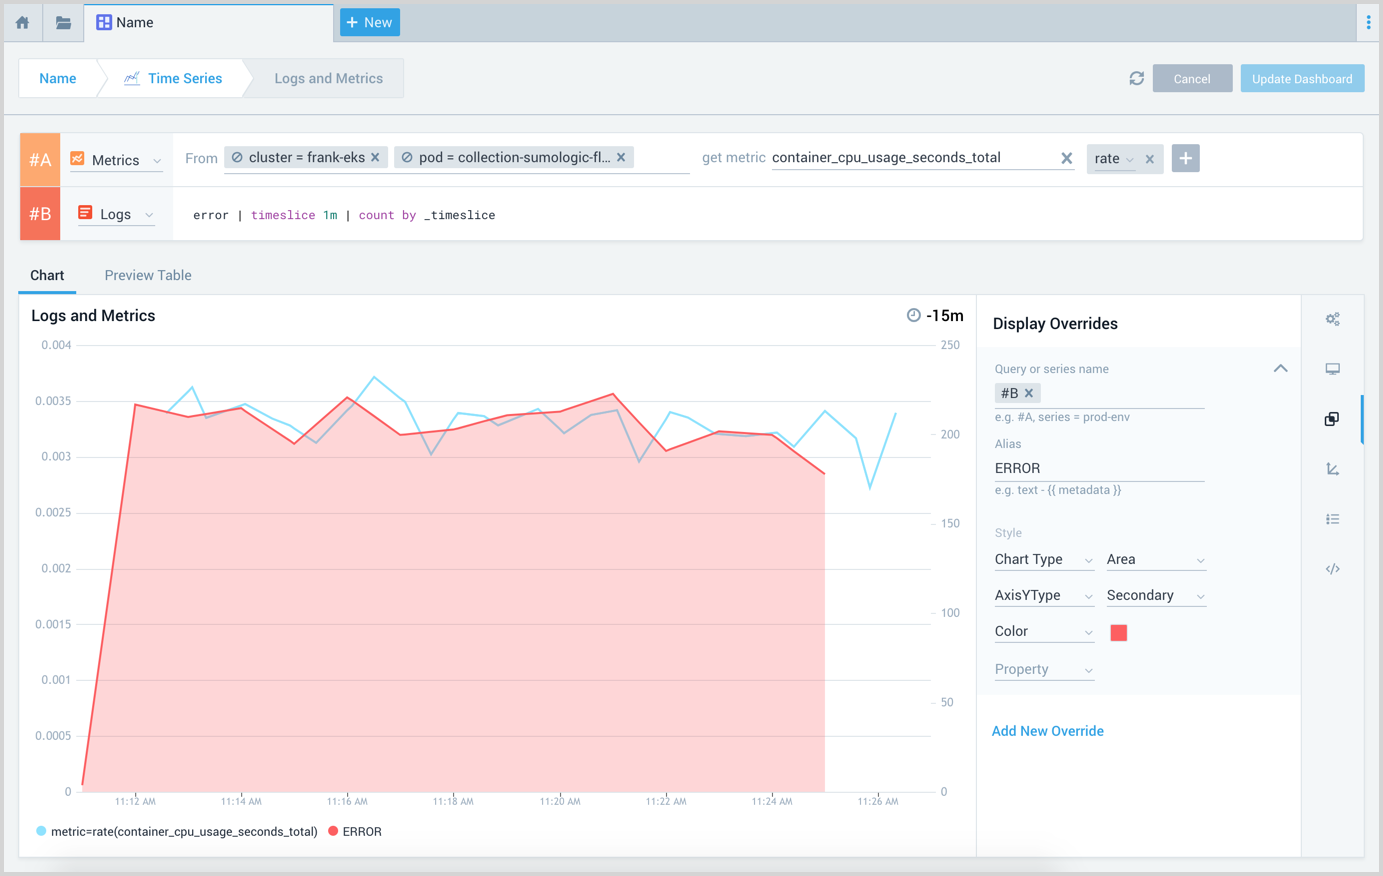This screenshot has height=876, width=1383.
Task: Click the axes configuration icon in right sidebar
Action: (1332, 468)
